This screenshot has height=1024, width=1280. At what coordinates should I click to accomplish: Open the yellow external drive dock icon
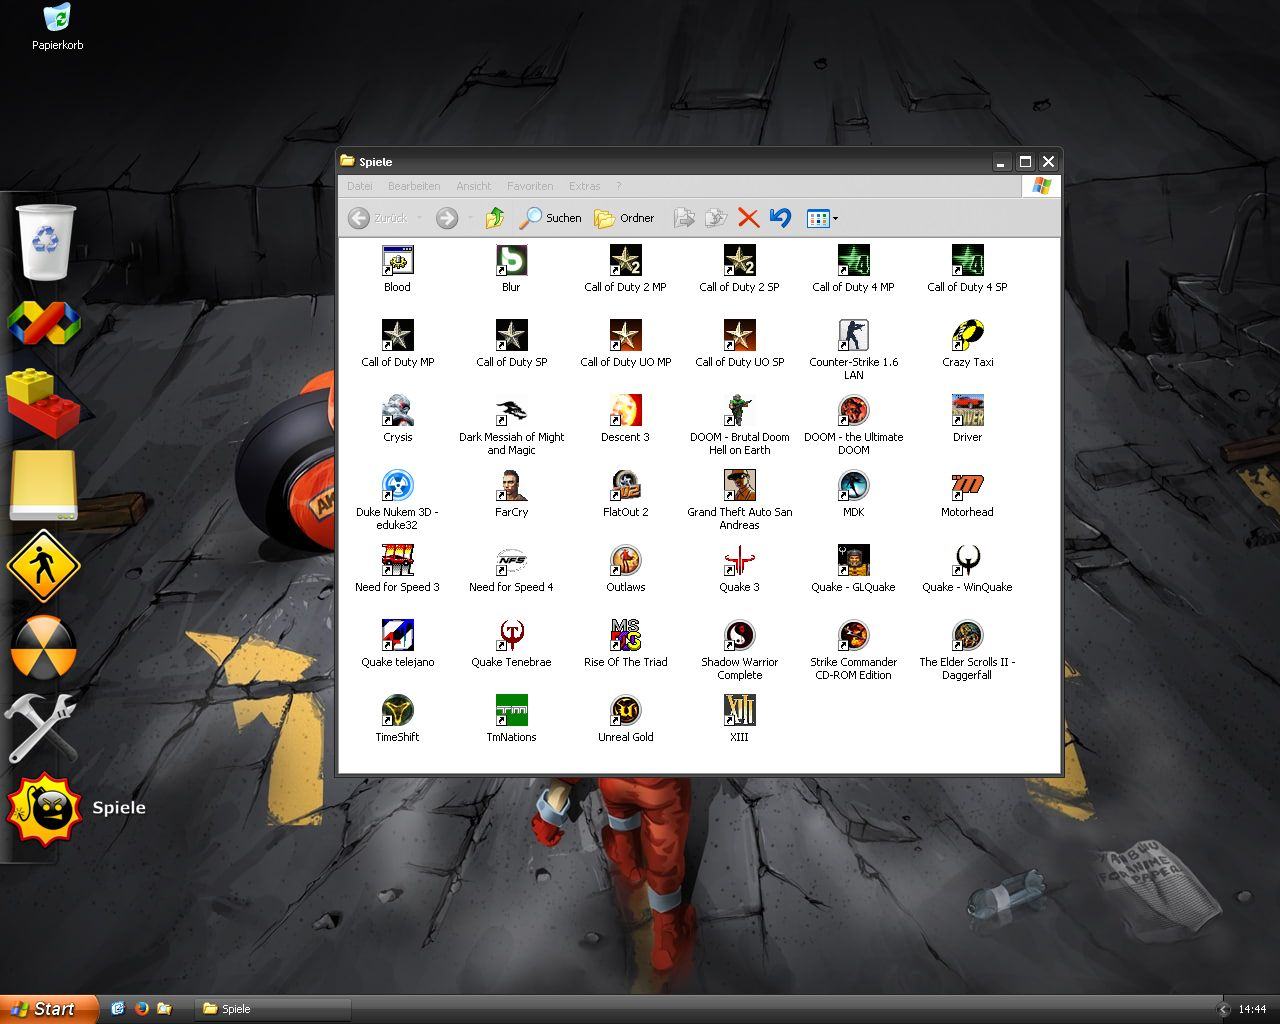click(43, 485)
